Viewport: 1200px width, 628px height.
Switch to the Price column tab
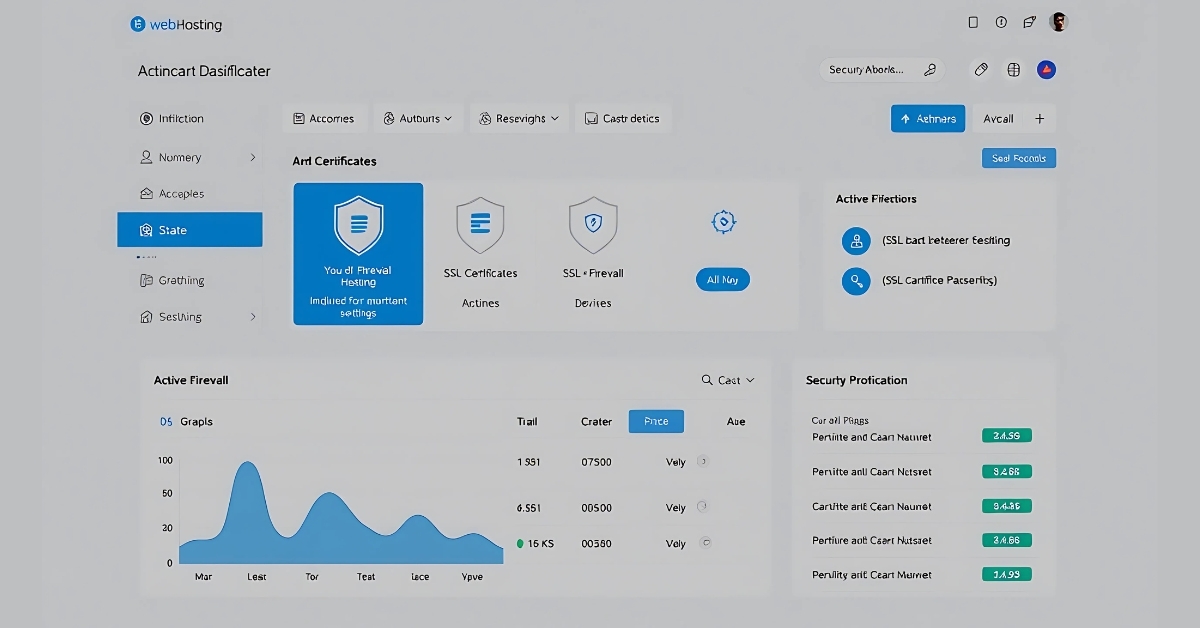coord(656,422)
